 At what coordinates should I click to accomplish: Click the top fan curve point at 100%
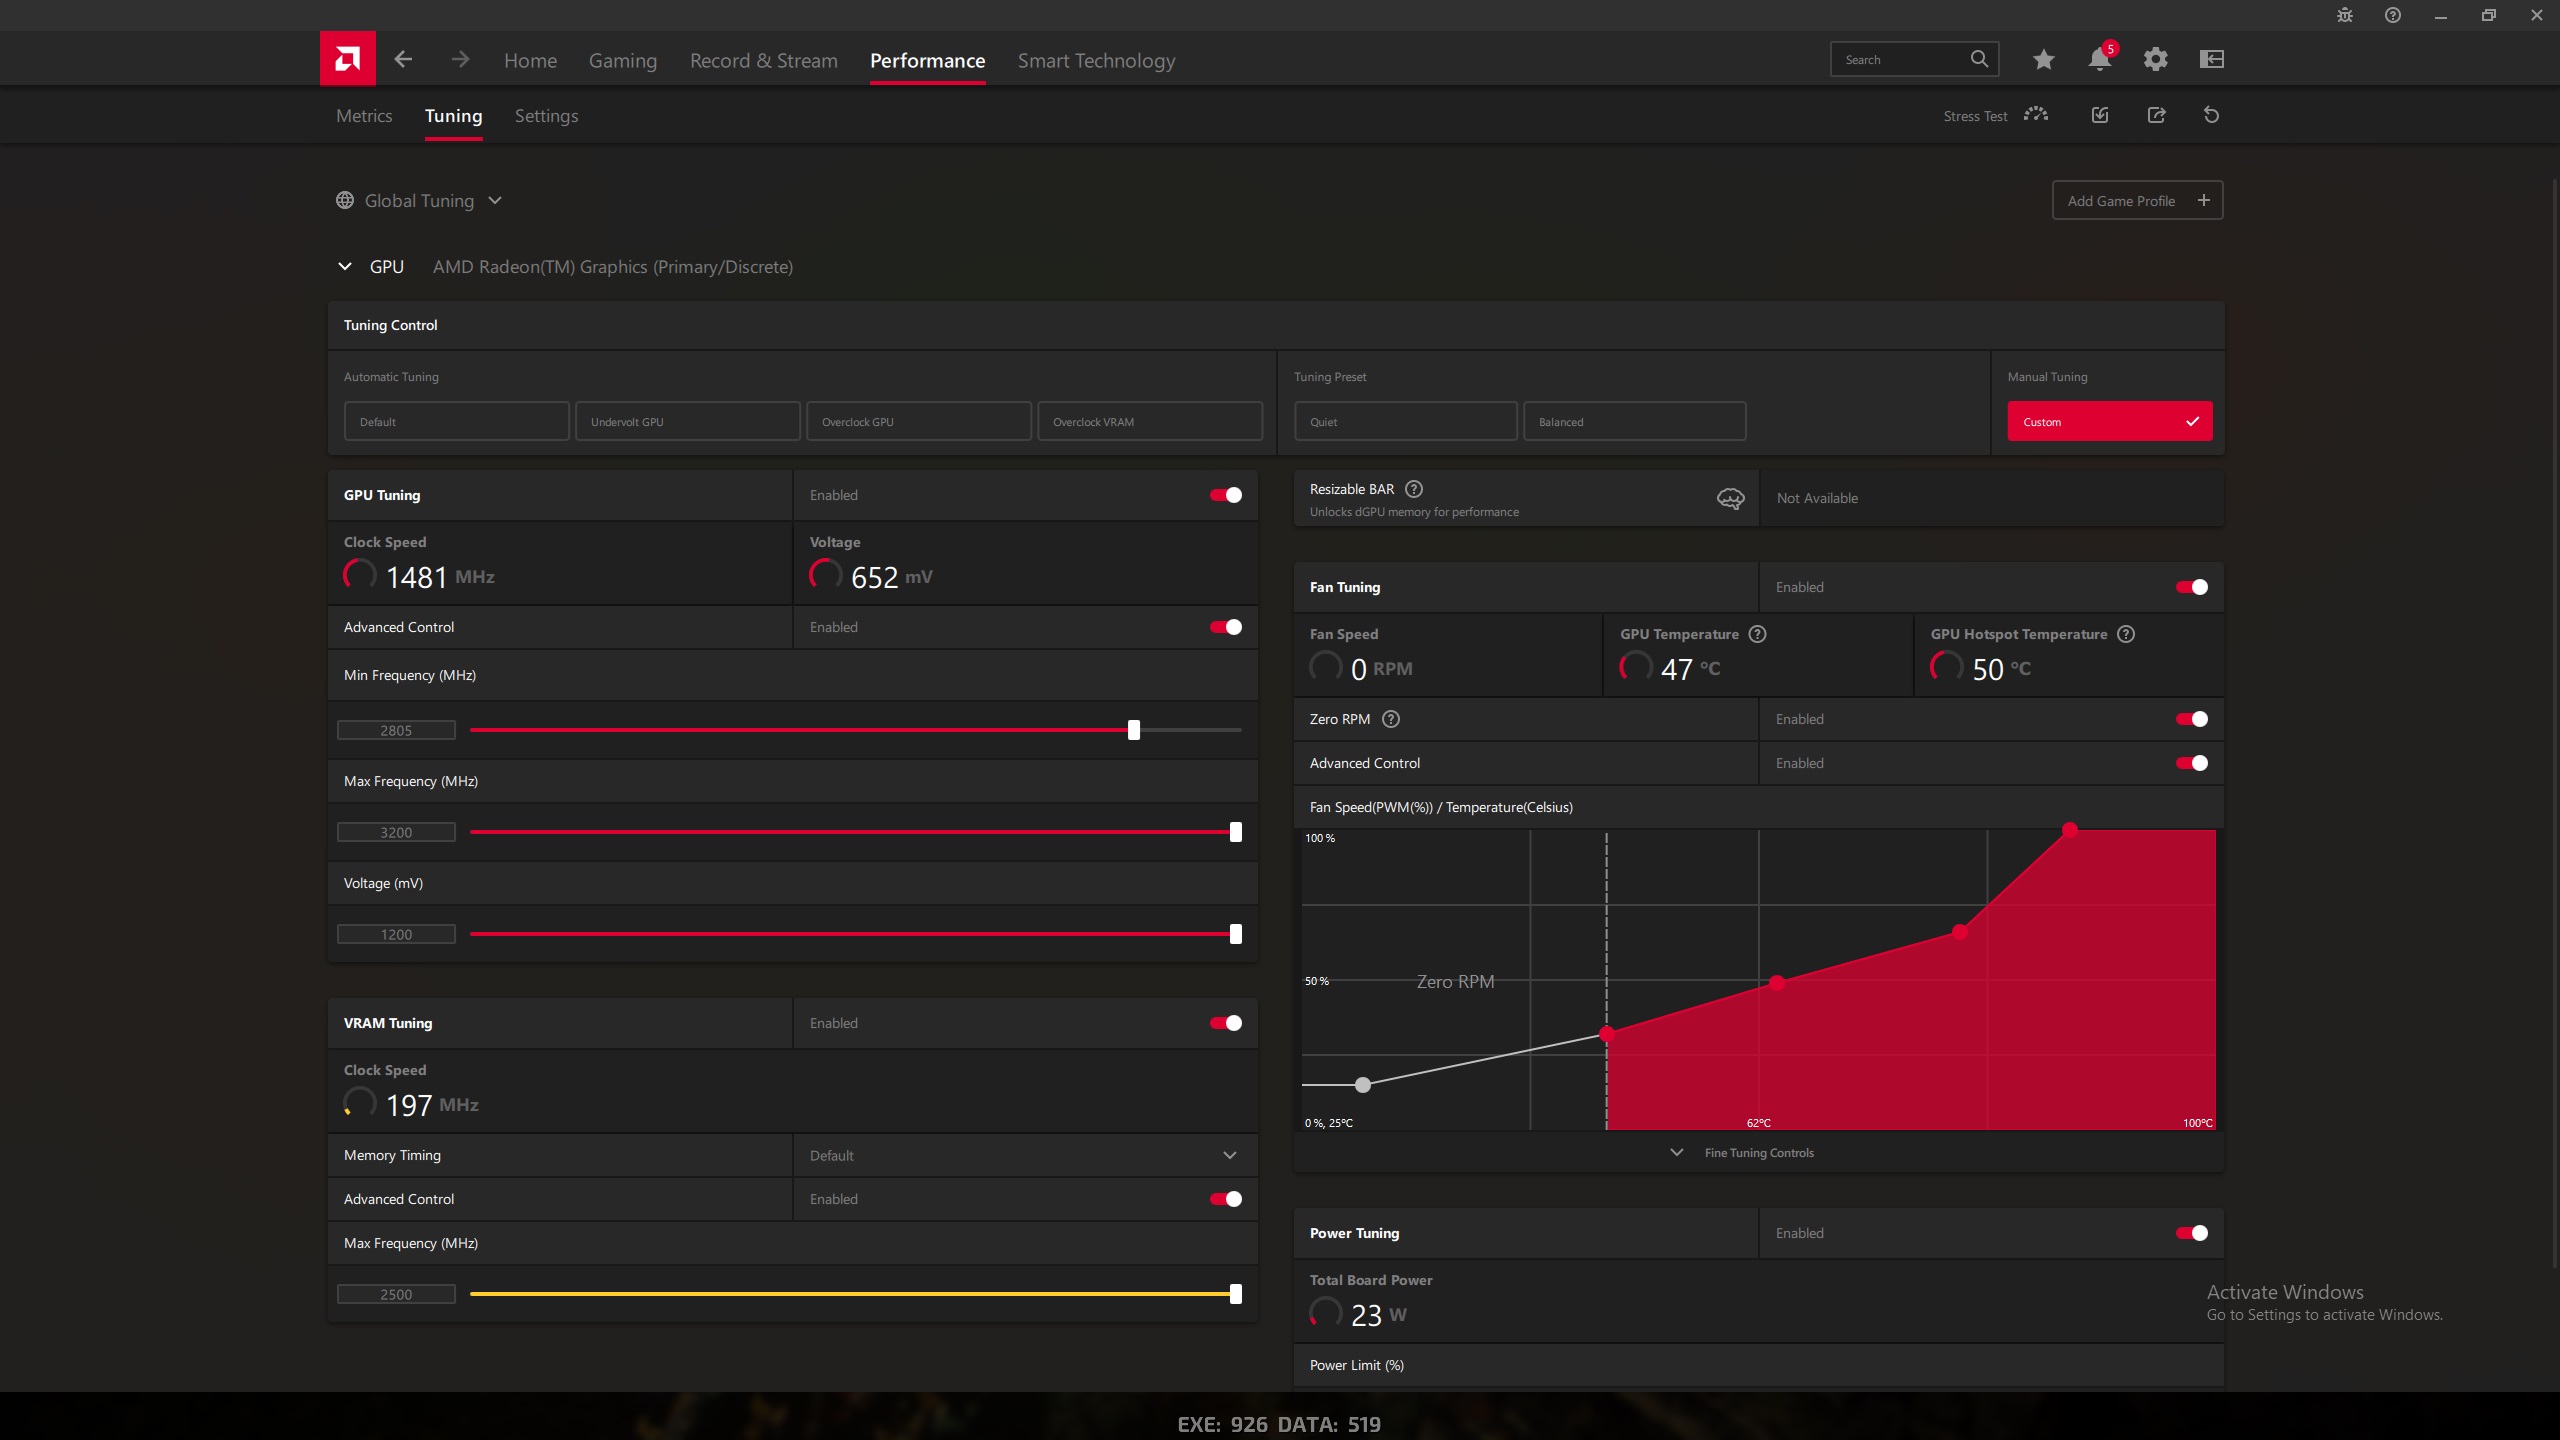coord(2070,830)
